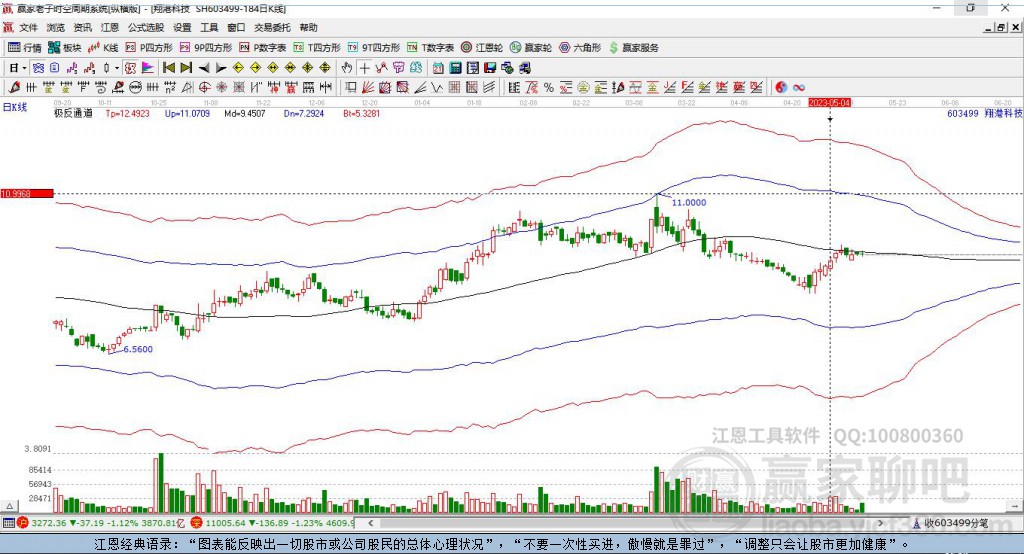The height and width of the screenshot is (554, 1024).
Task: Click the red compass star tool
Action: 221,88
